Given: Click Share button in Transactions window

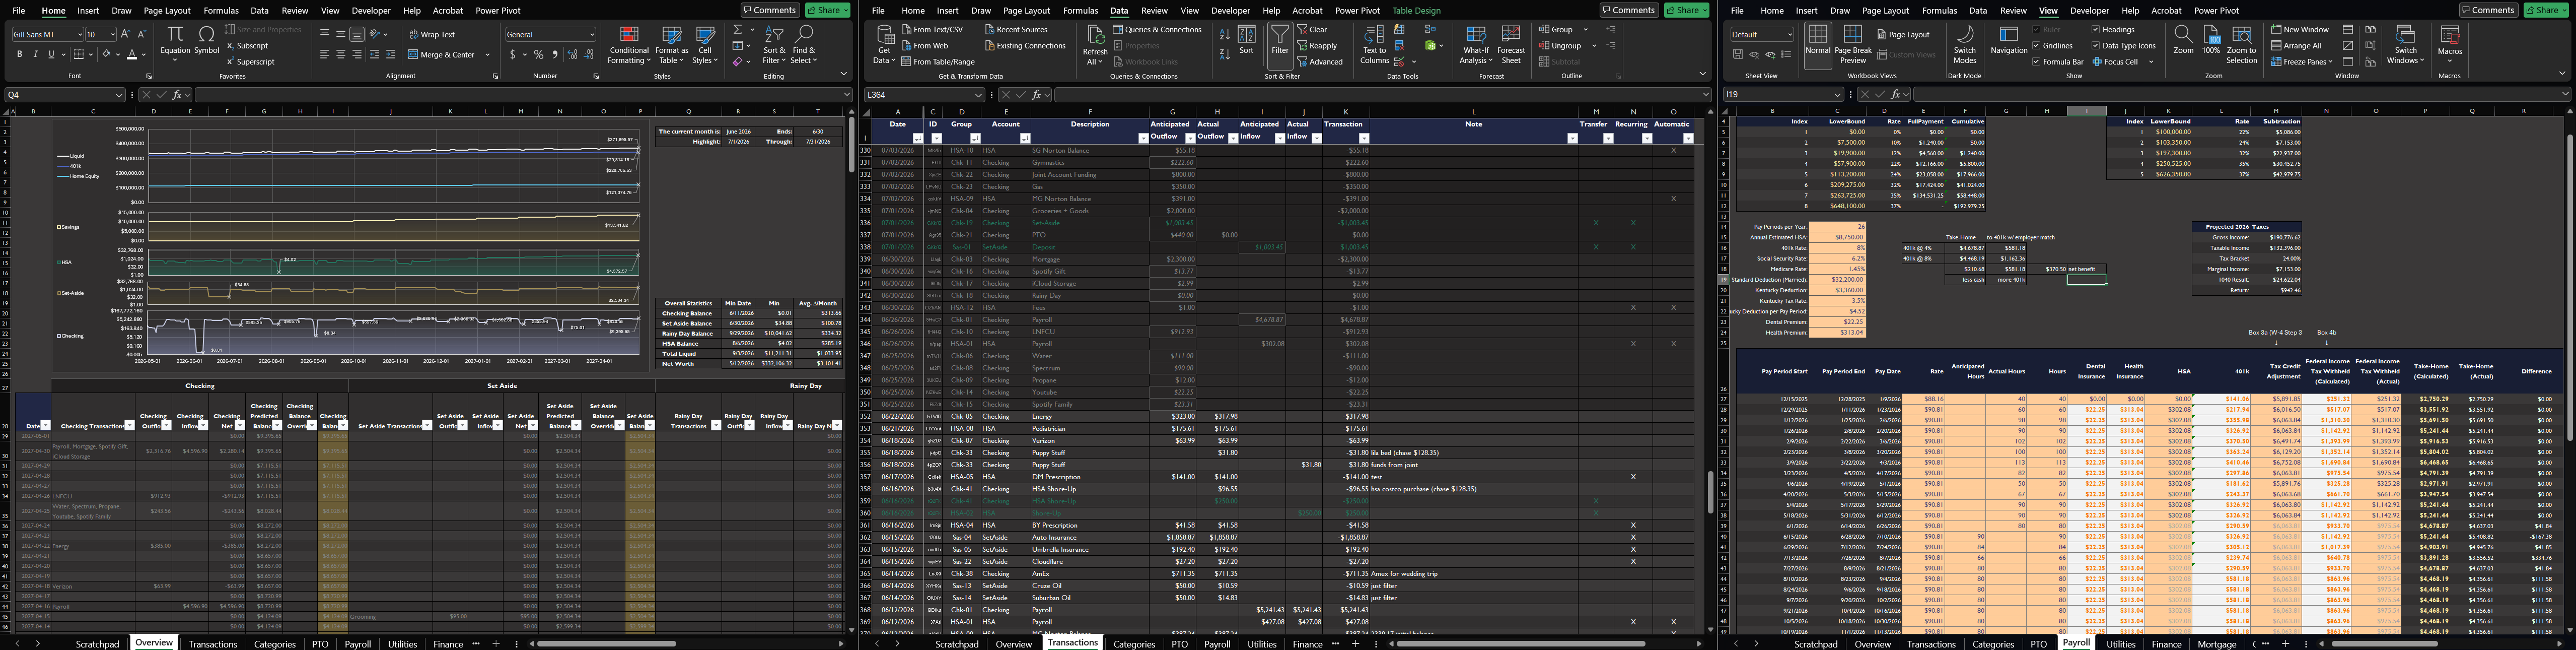Looking at the screenshot, I should pyautogui.click(x=1686, y=10).
